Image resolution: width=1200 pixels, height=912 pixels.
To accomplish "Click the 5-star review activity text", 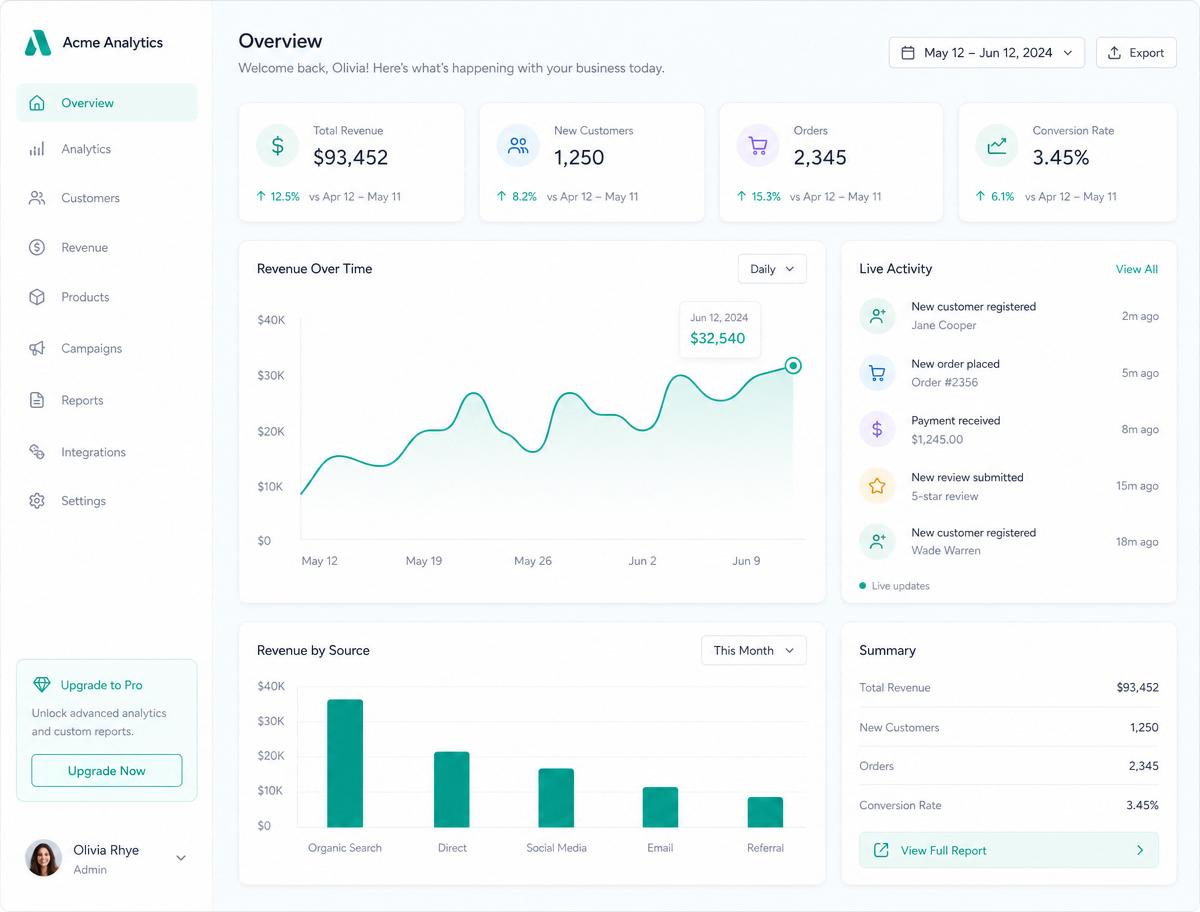I will (x=945, y=496).
